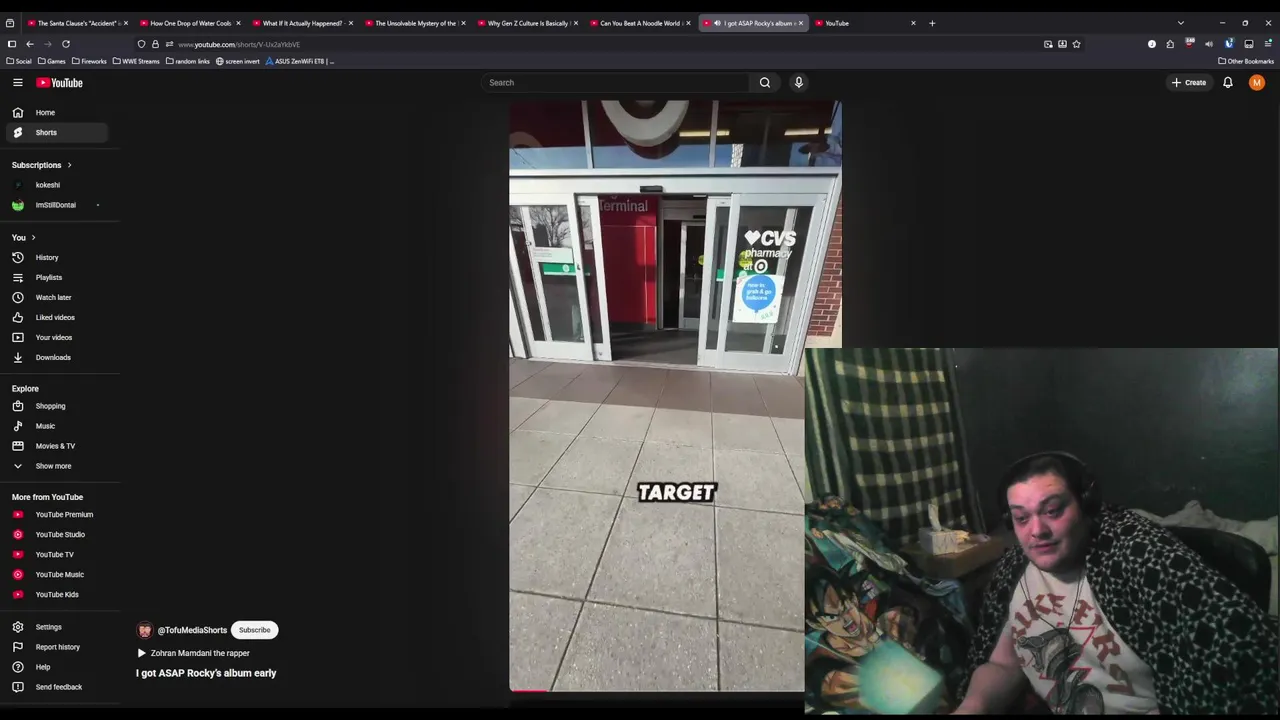Expand the Subscriptions section
The width and height of the screenshot is (1280, 720).
click(41, 165)
